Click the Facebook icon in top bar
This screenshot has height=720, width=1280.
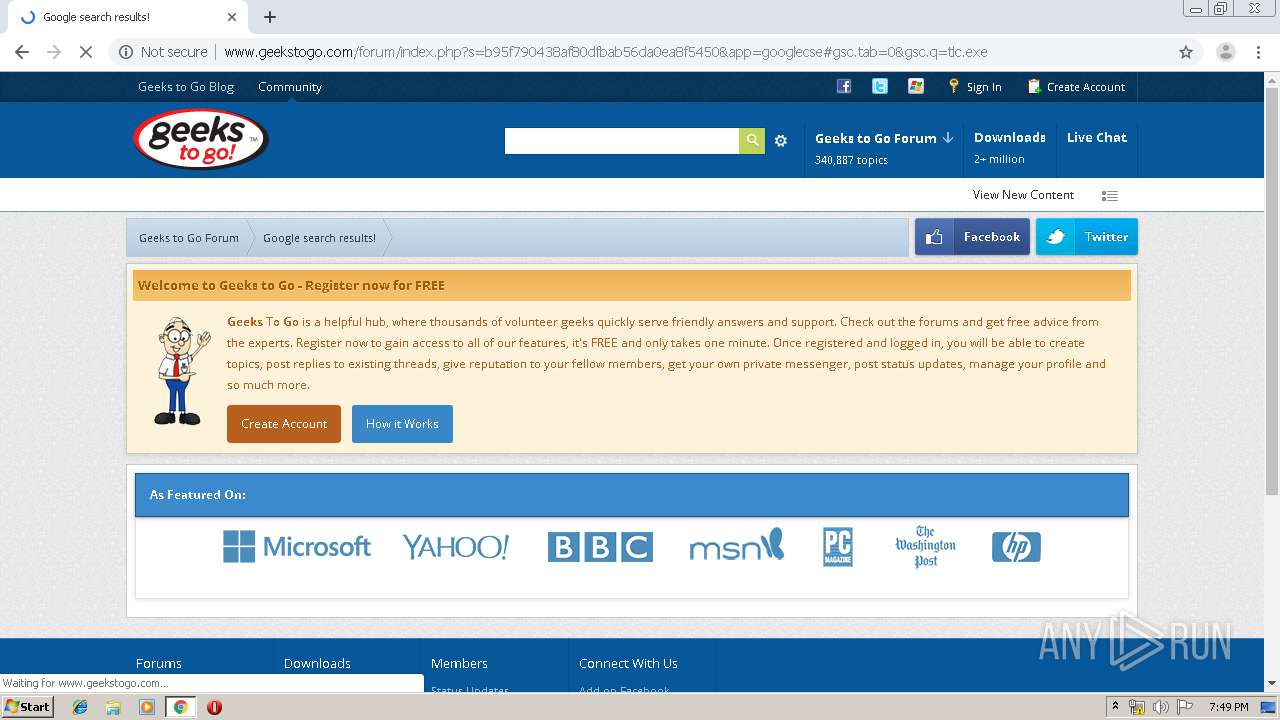click(x=844, y=86)
